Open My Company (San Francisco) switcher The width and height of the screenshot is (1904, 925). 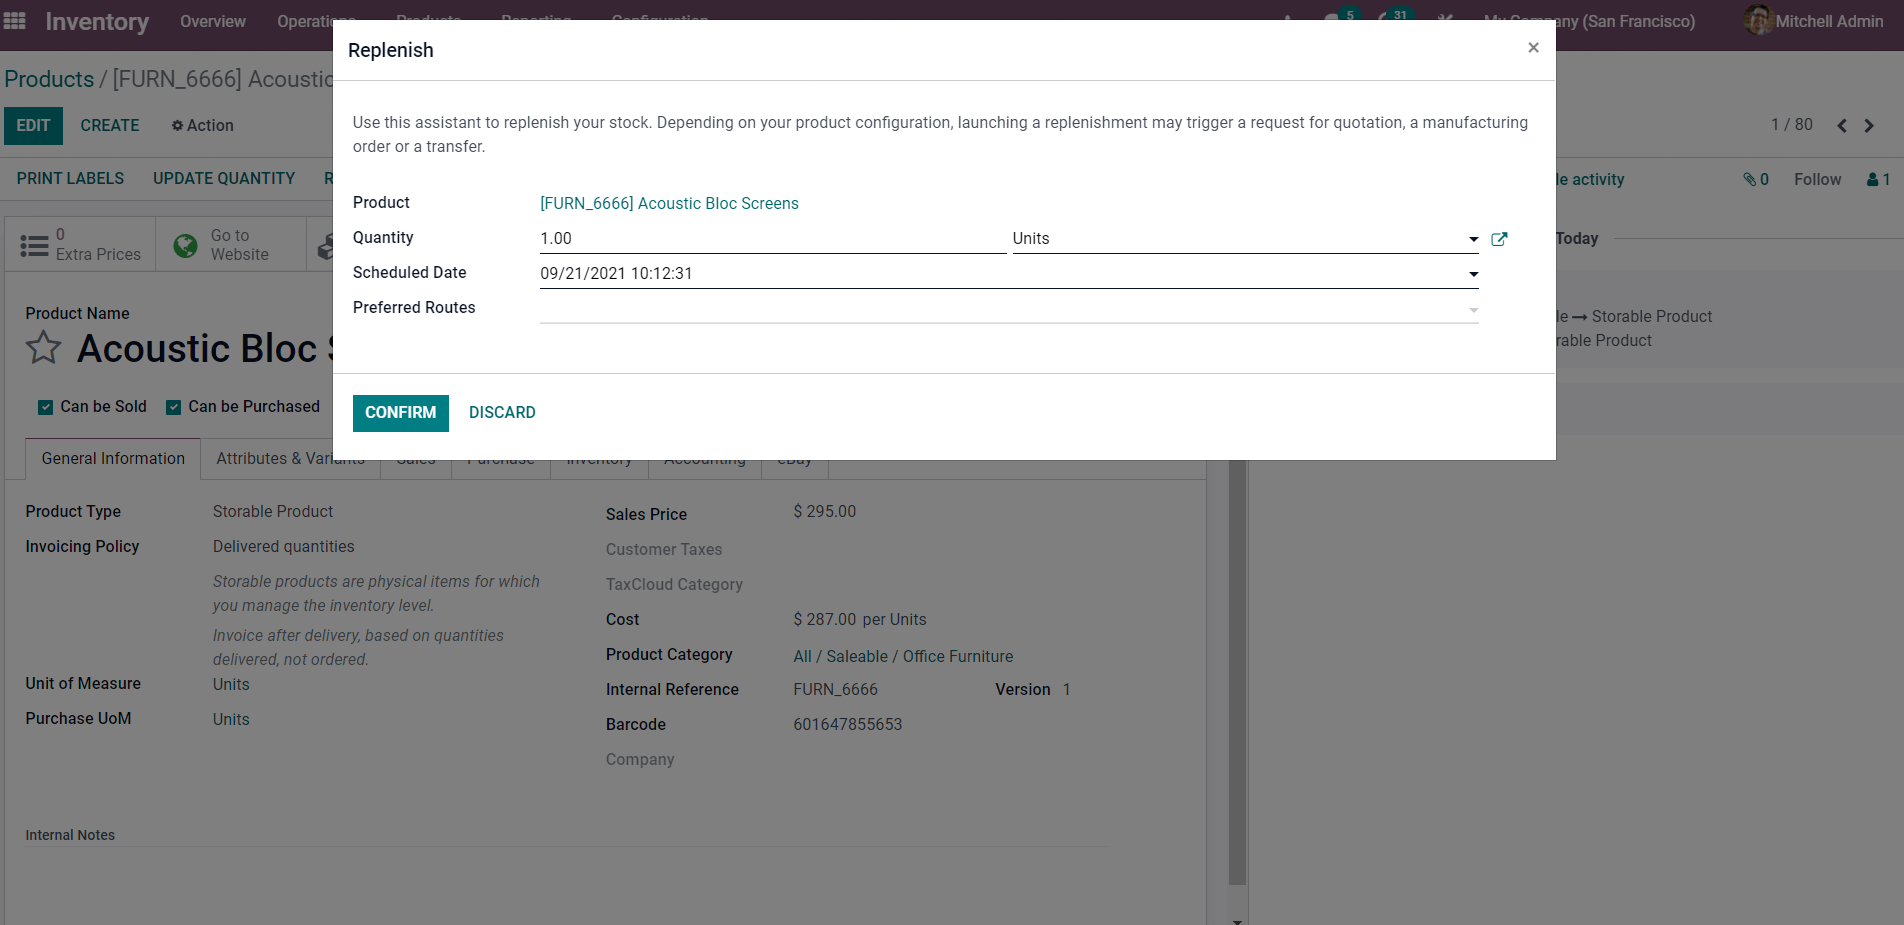[x=1589, y=21]
